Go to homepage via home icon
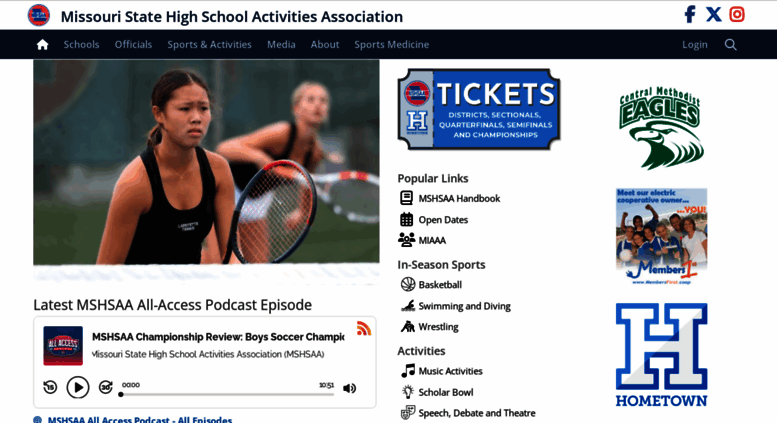Viewport: 777px width, 423px height. [43, 45]
